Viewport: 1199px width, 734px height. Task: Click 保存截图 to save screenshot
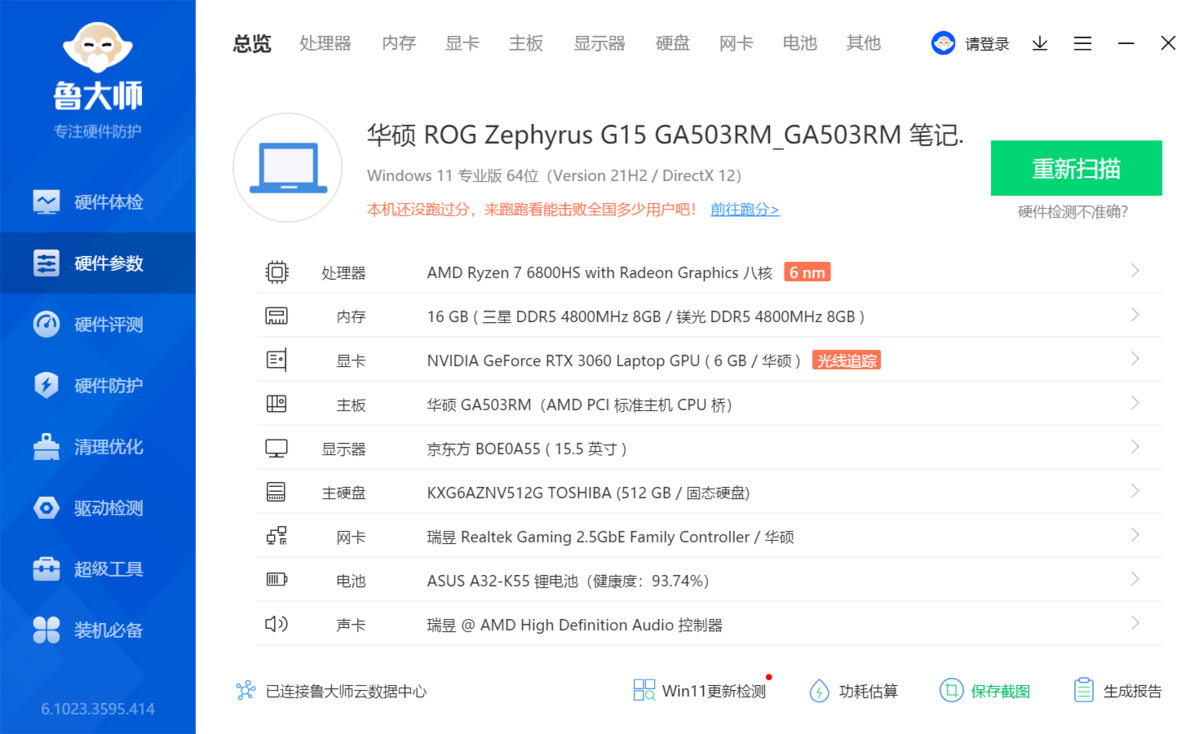pos(985,691)
